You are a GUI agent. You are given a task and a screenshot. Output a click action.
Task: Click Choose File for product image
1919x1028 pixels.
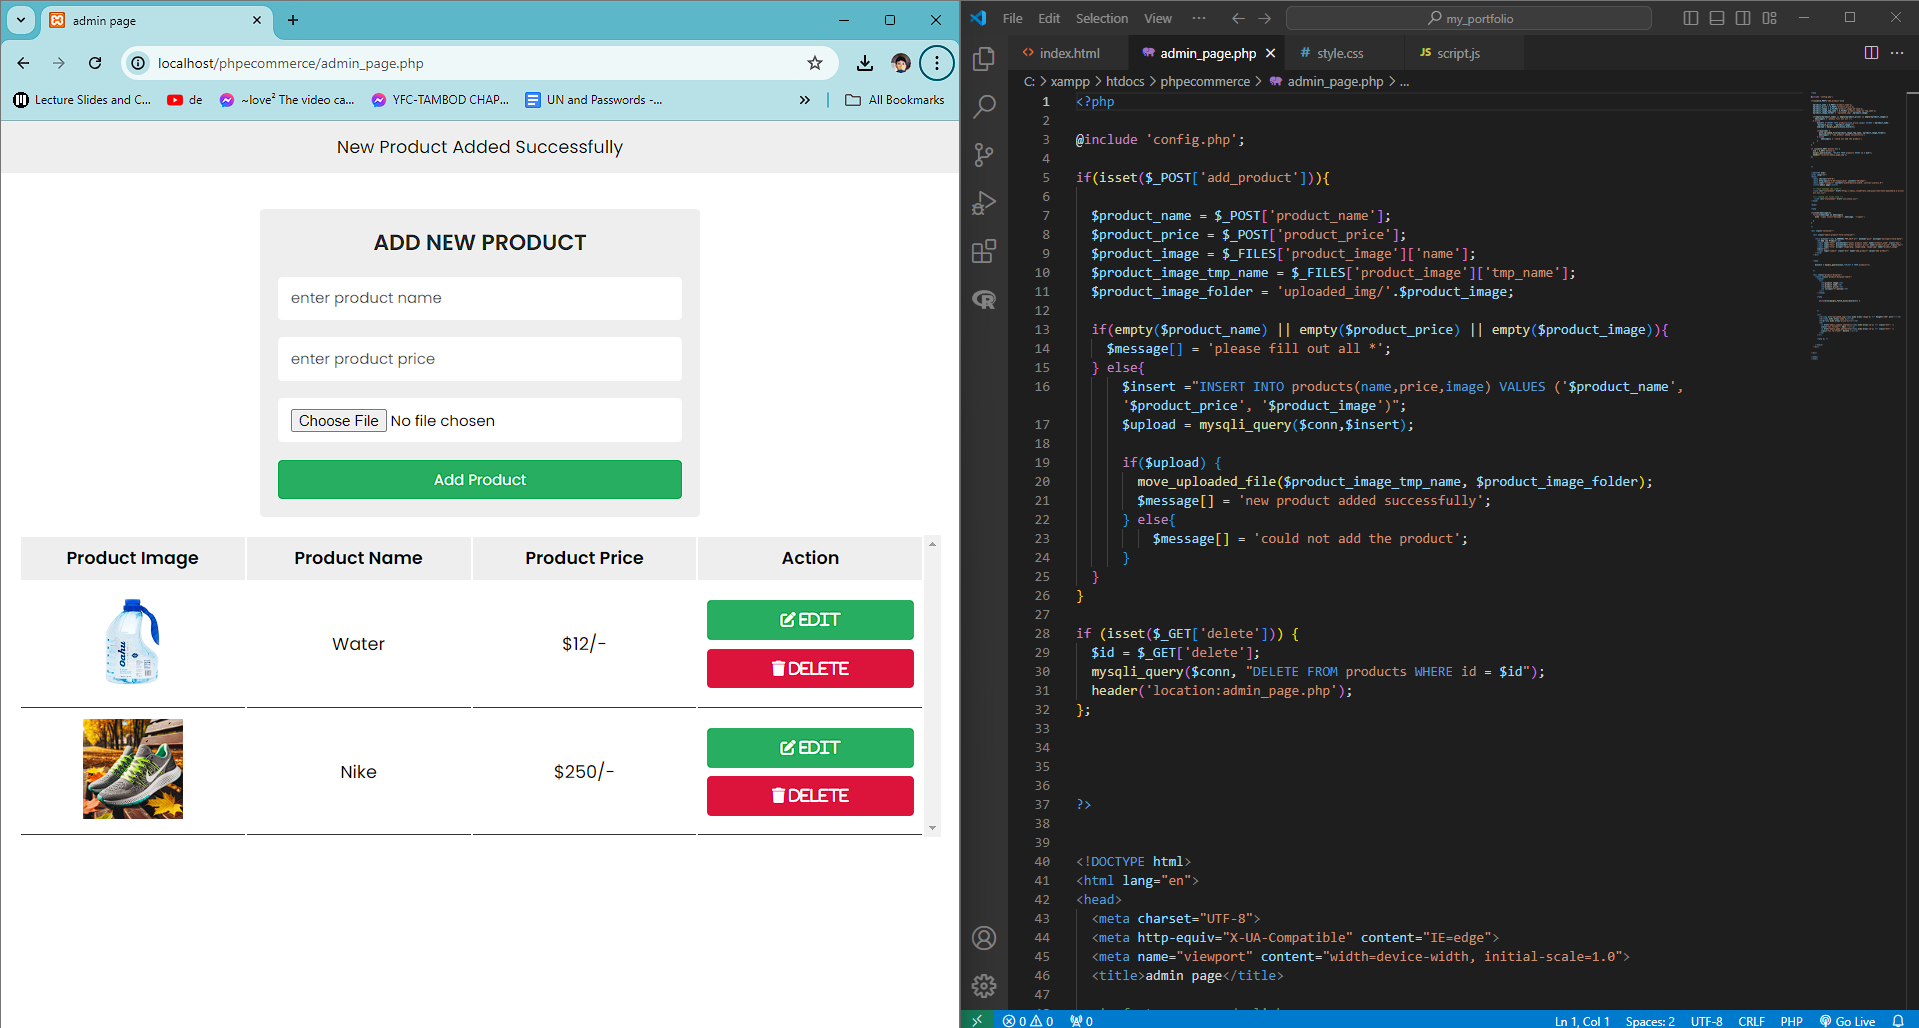(x=339, y=421)
